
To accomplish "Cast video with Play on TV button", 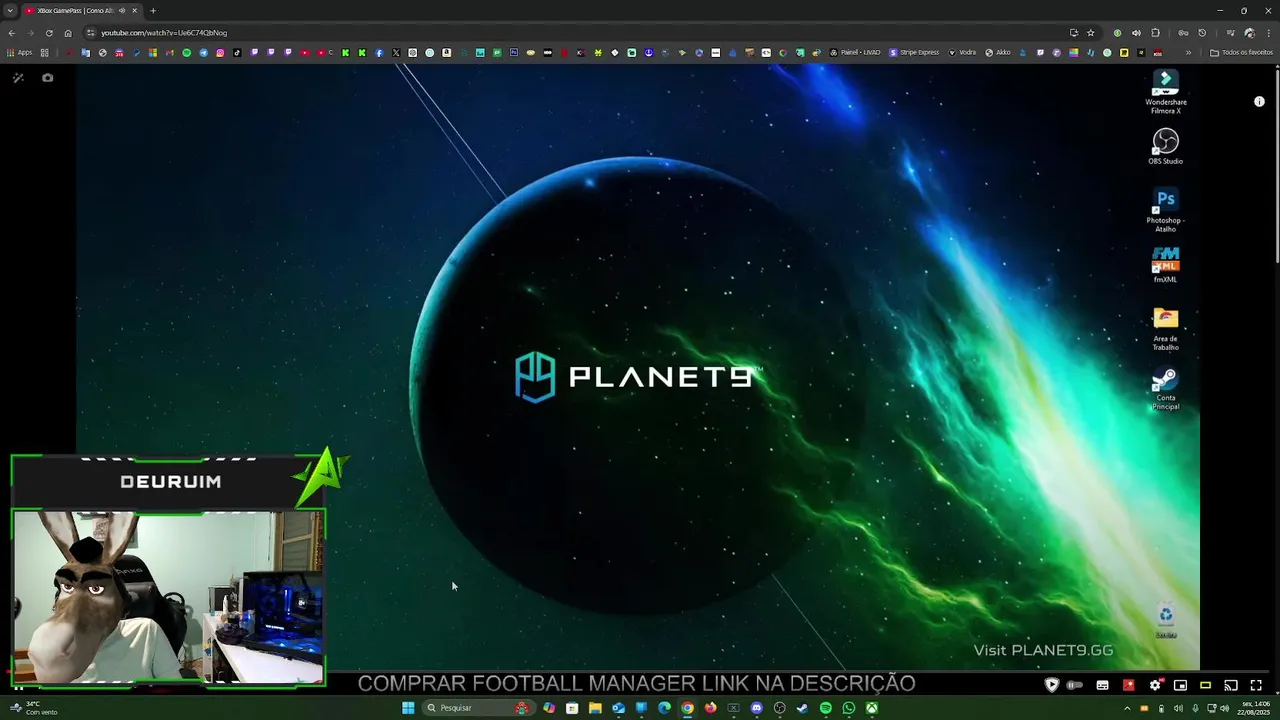I will coord(1231,685).
